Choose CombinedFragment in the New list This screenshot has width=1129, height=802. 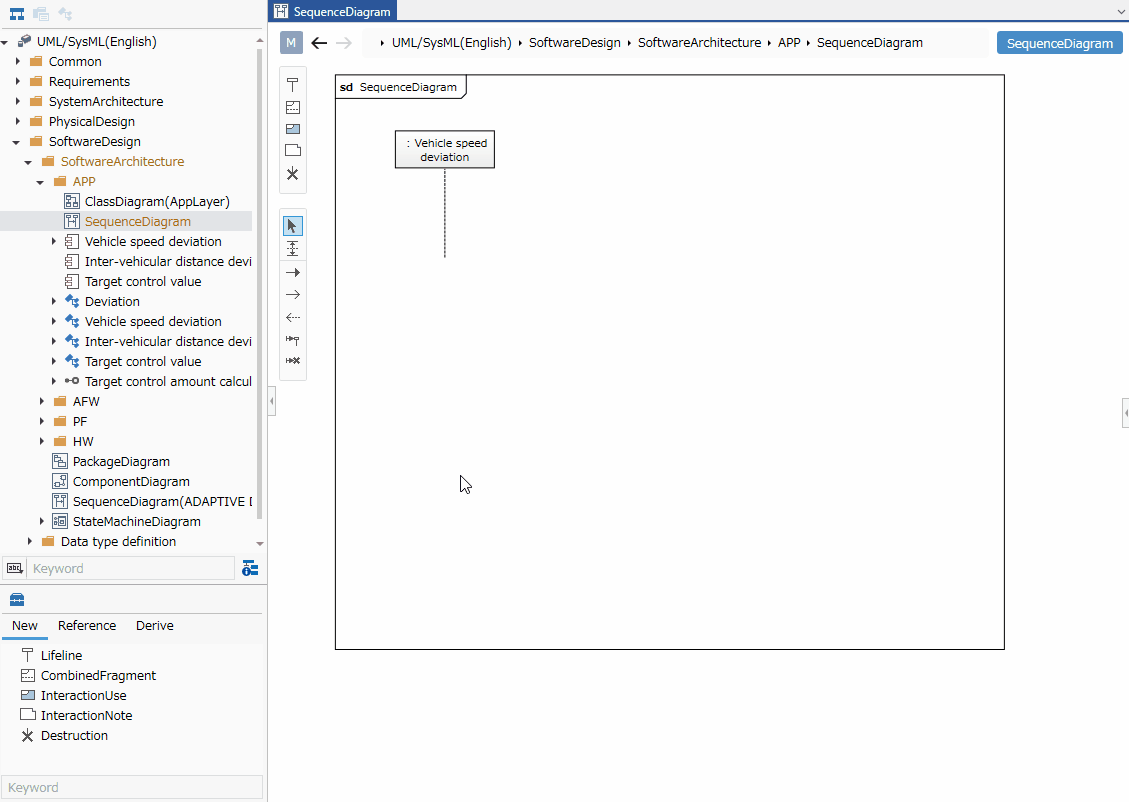(89, 676)
